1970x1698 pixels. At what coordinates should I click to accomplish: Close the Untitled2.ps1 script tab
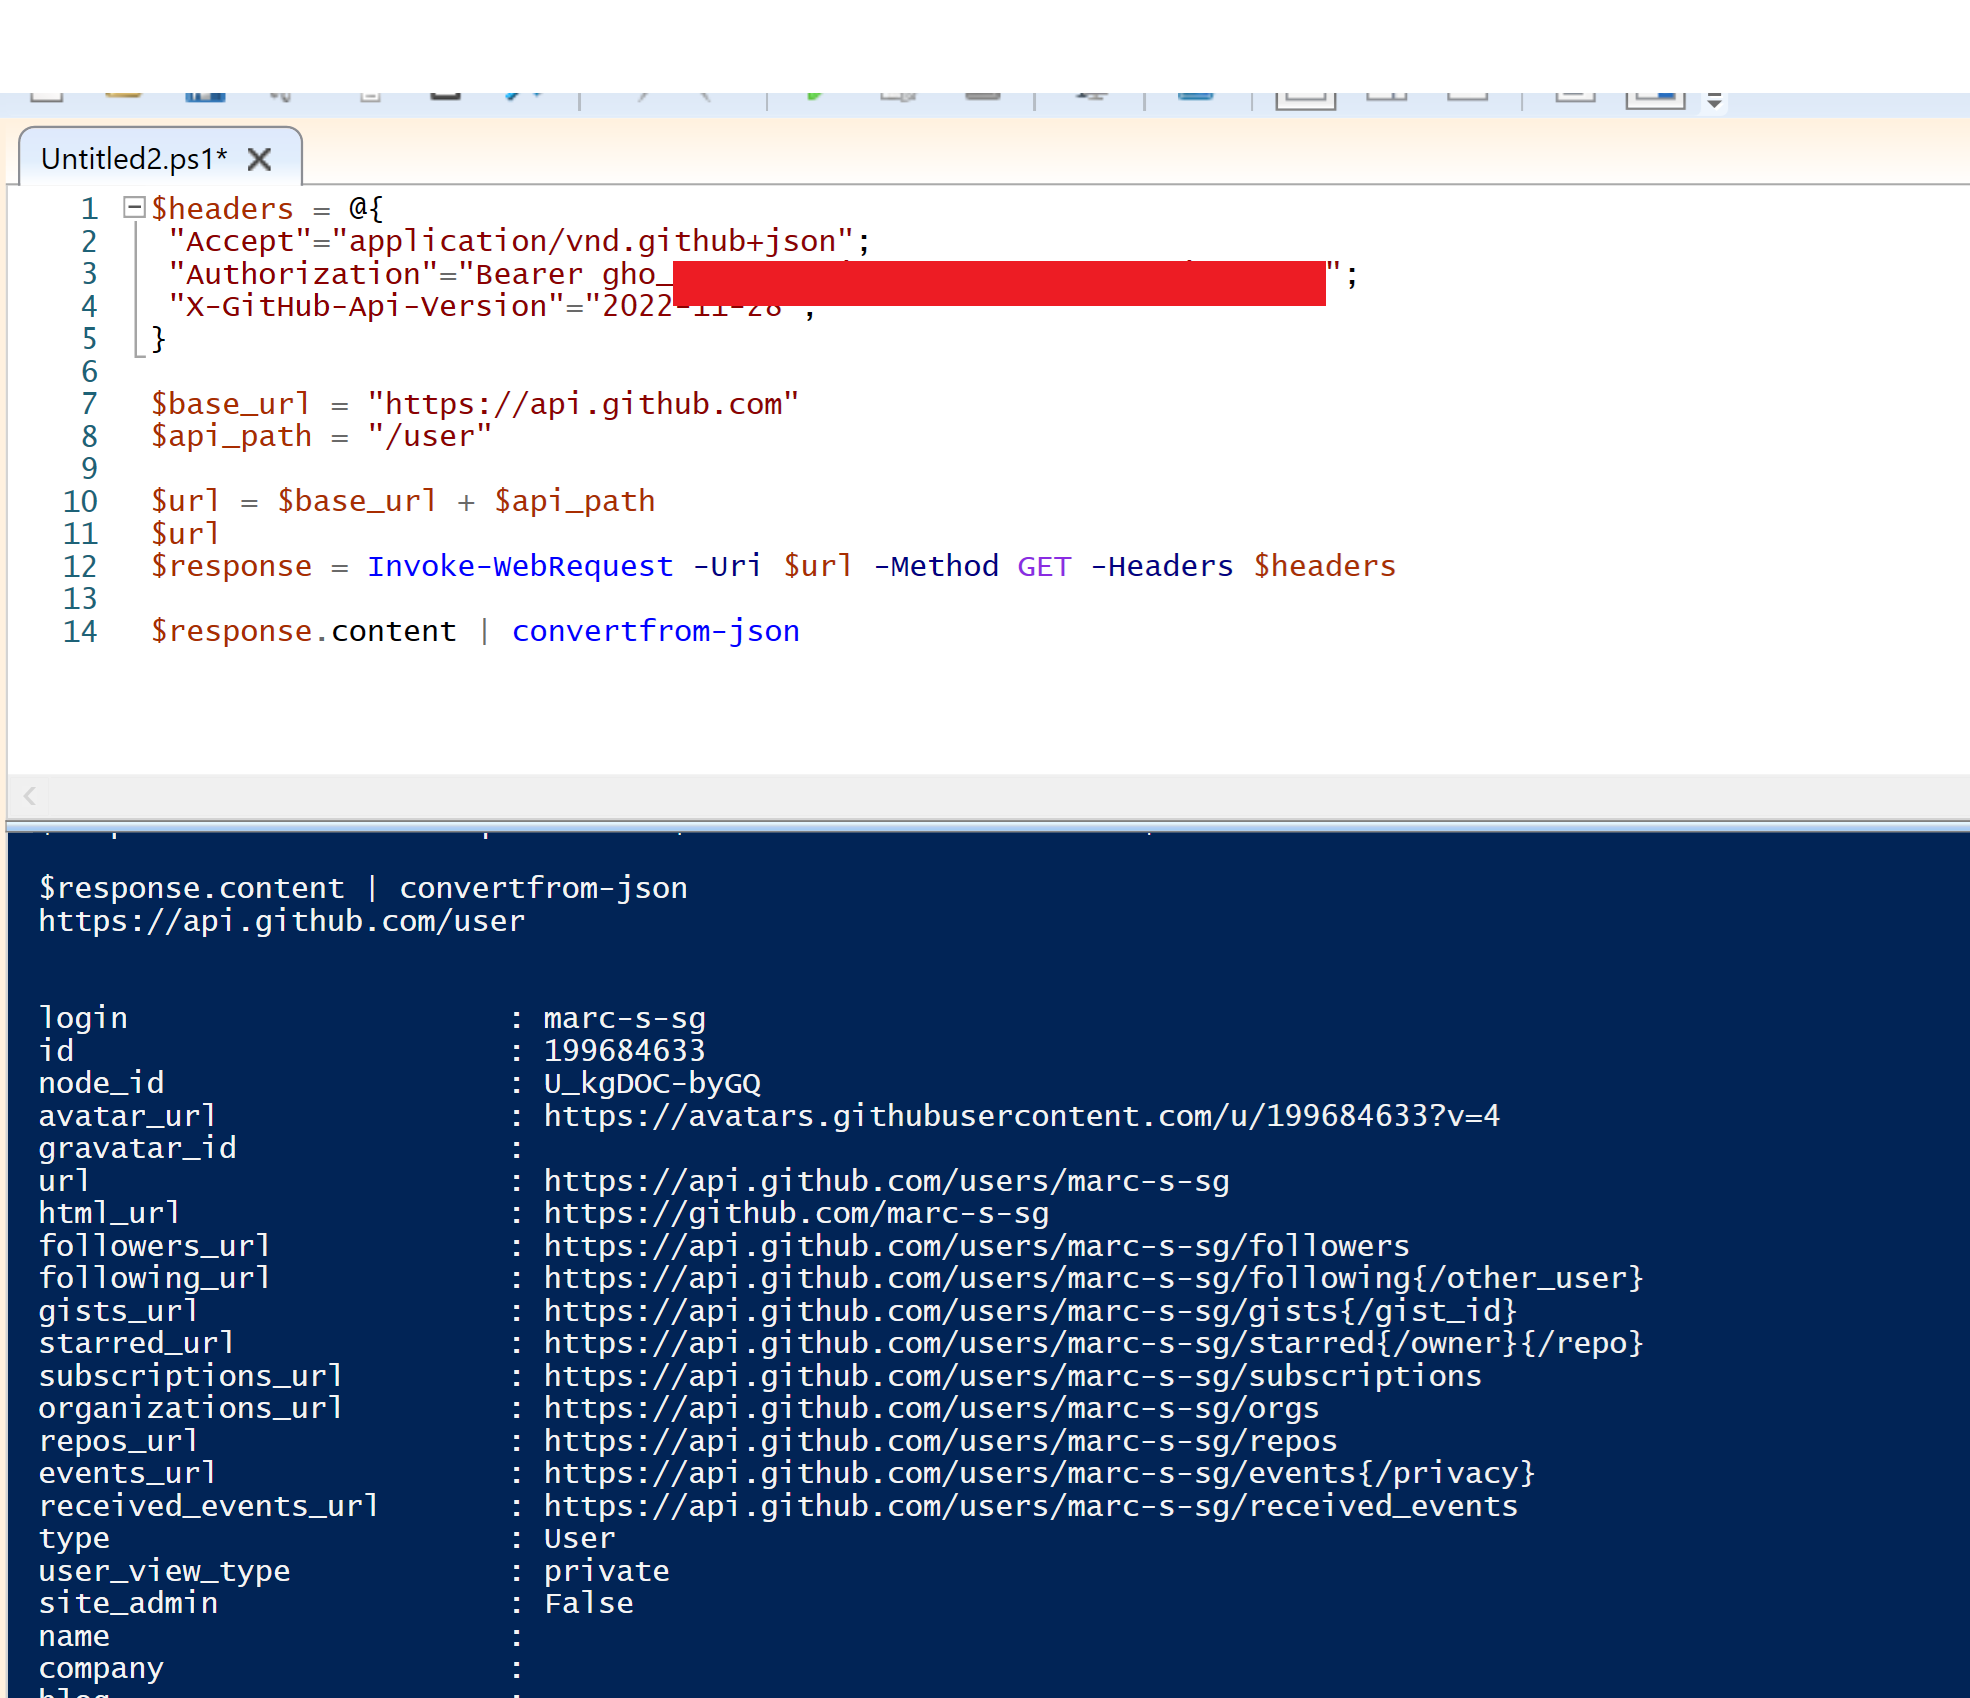[259, 159]
